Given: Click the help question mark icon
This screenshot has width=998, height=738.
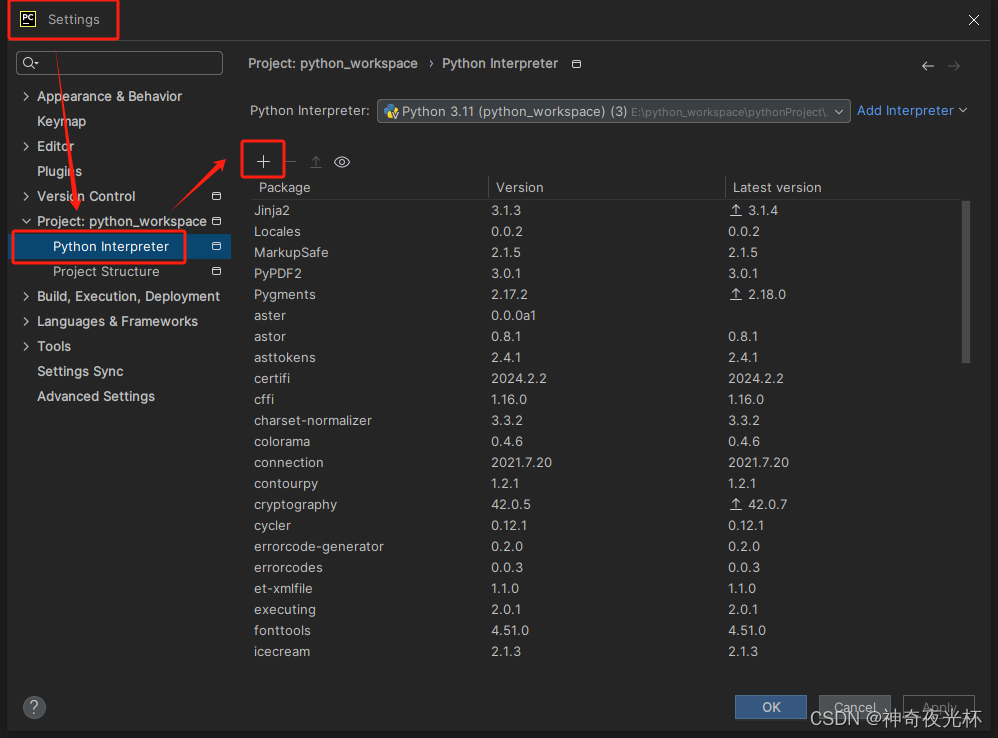Looking at the screenshot, I should pyautogui.click(x=34, y=706).
